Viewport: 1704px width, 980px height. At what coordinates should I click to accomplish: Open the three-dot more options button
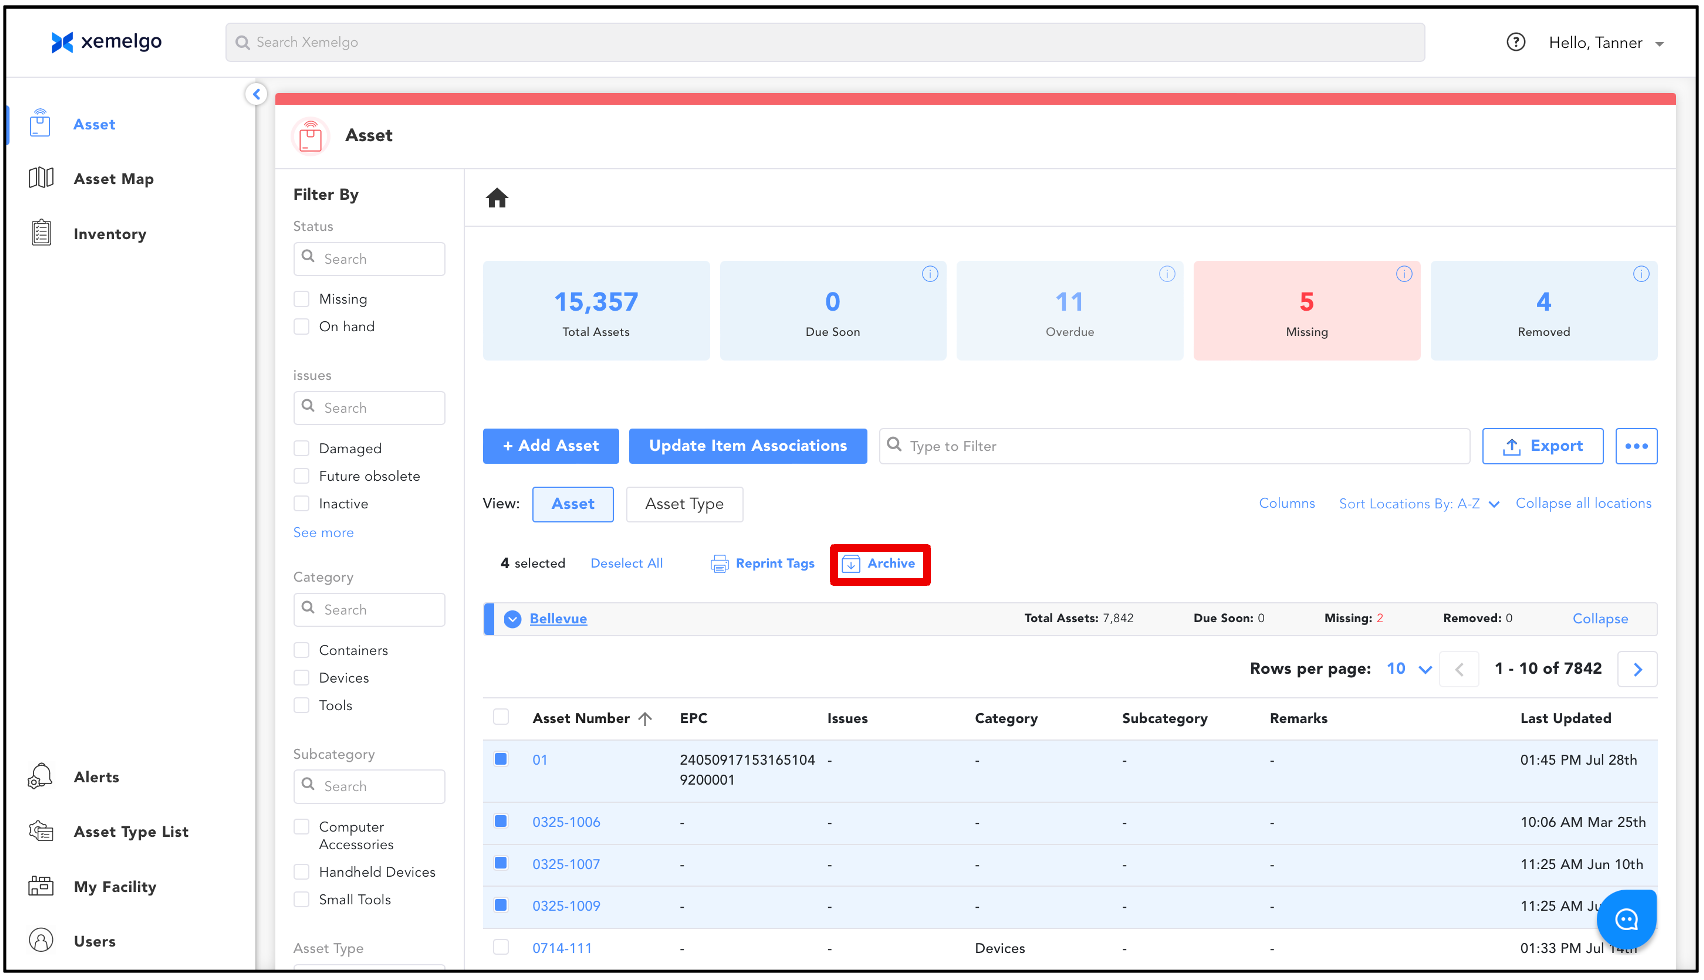point(1637,446)
